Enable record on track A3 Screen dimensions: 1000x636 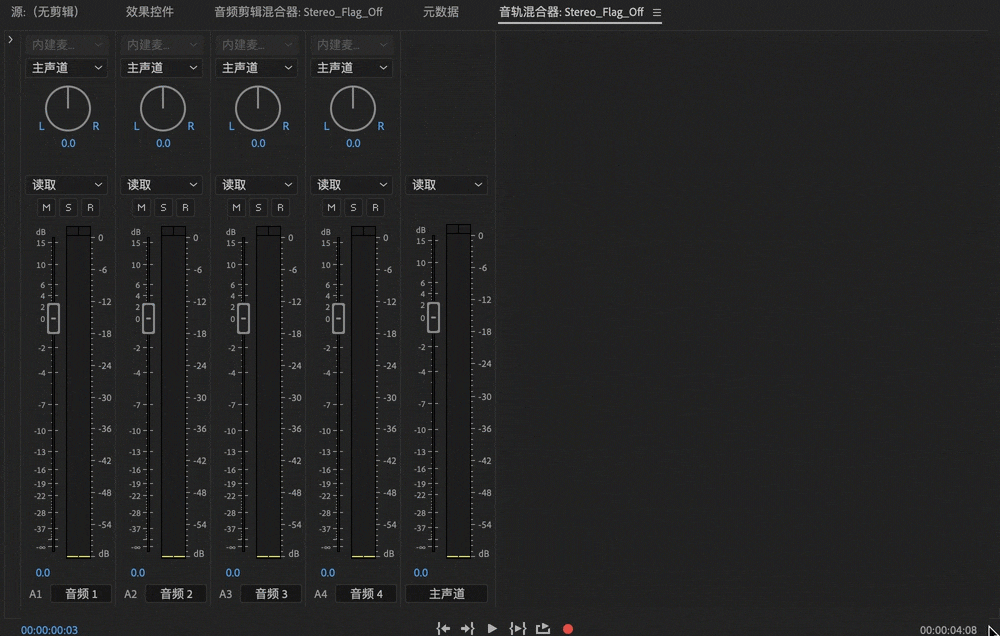(280, 207)
